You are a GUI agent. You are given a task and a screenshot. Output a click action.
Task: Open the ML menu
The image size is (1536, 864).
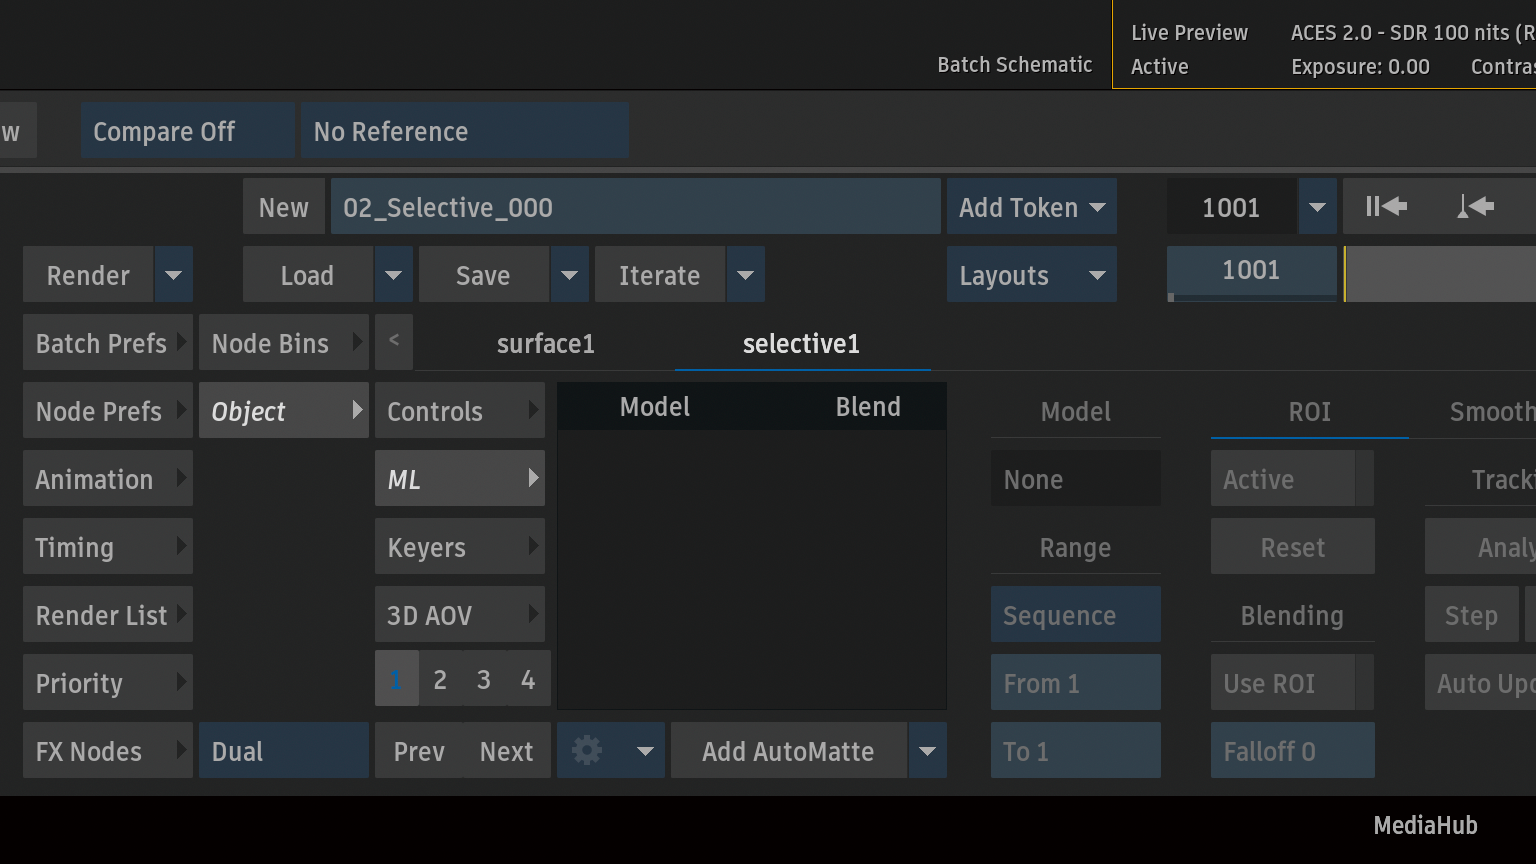pos(460,479)
